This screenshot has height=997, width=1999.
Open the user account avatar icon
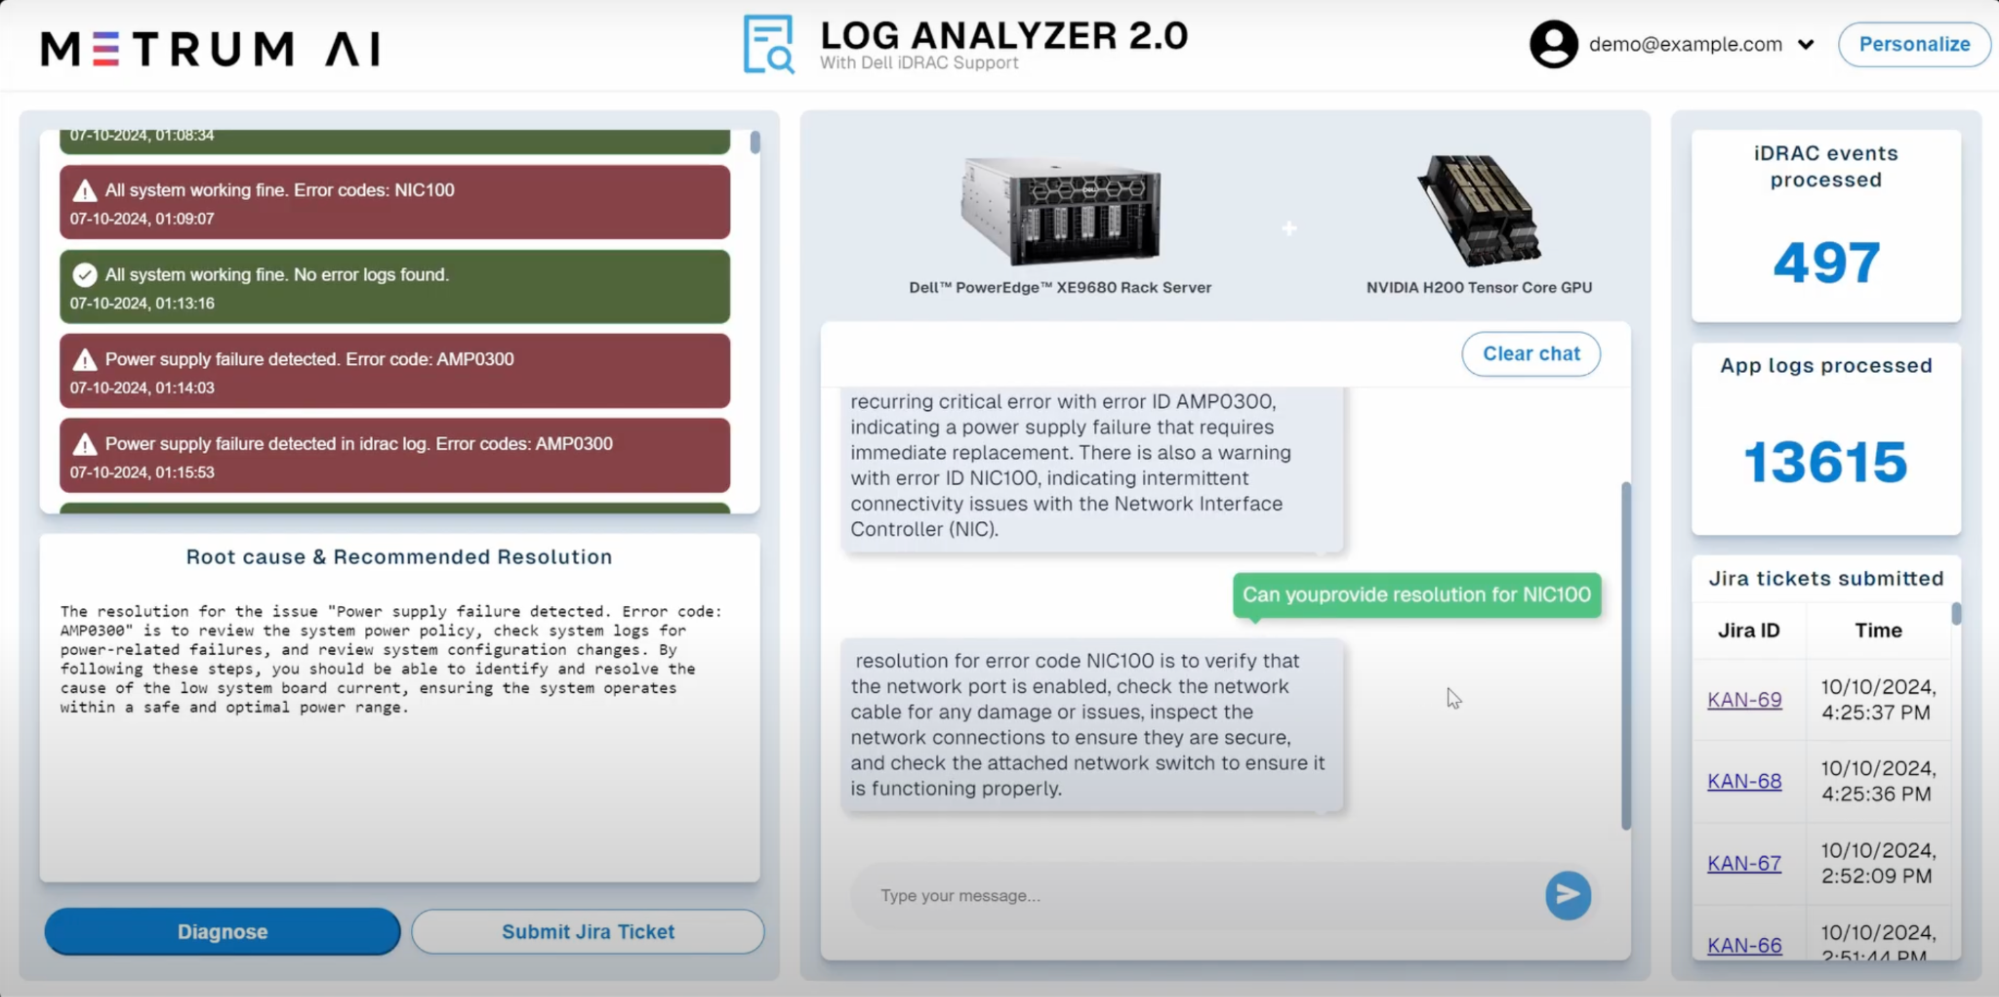pos(1553,44)
